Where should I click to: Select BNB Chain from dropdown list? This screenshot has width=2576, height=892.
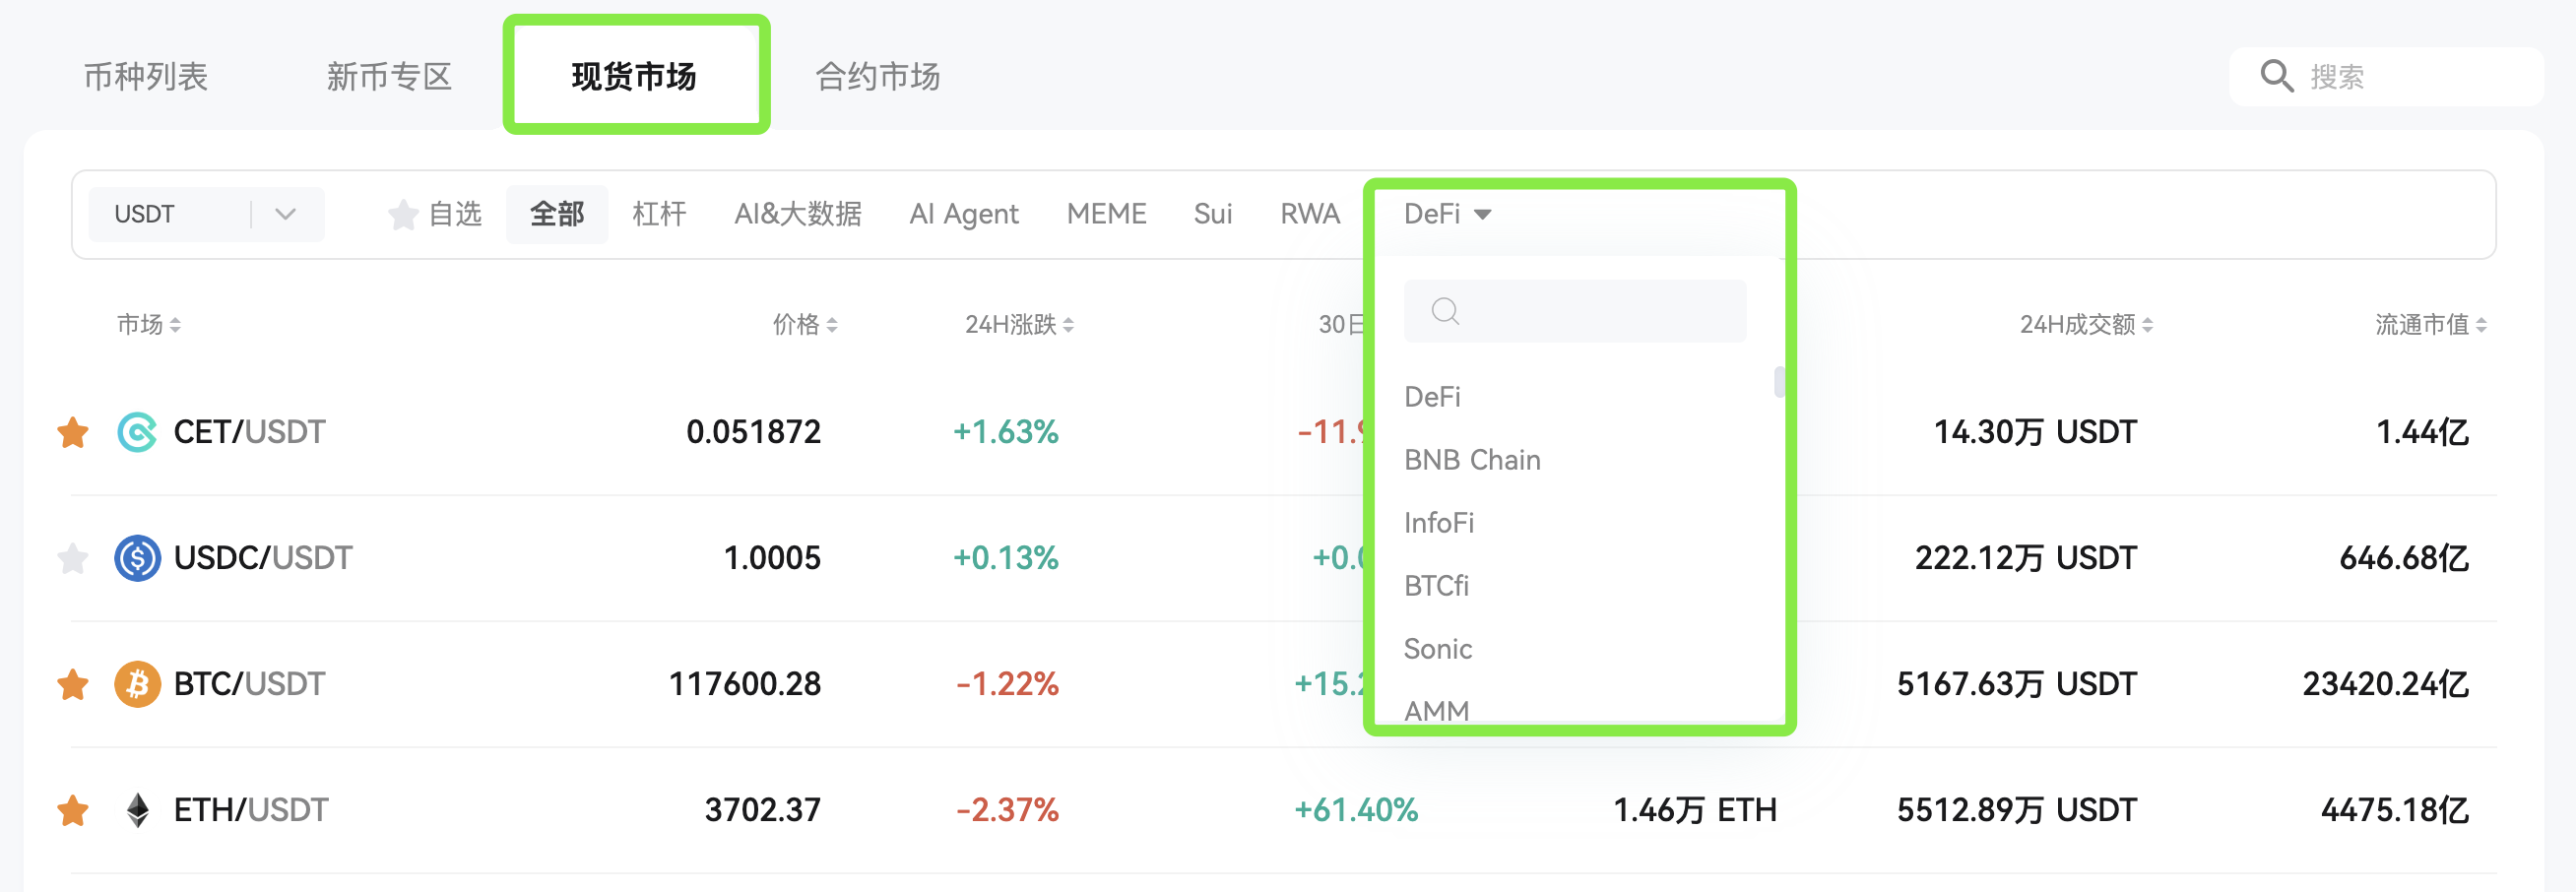(x=1471, y=460)
